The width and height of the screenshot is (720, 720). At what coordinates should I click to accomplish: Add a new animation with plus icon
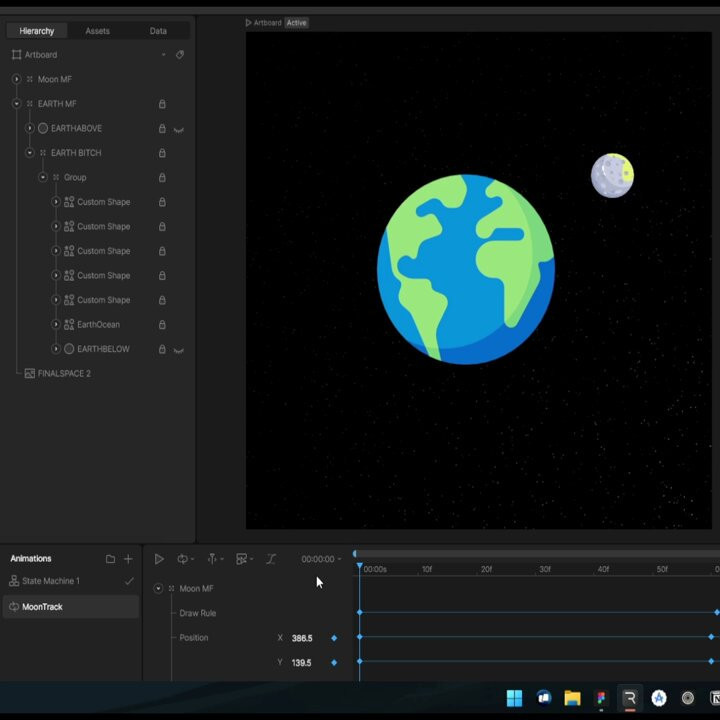(x=128, y=559)
